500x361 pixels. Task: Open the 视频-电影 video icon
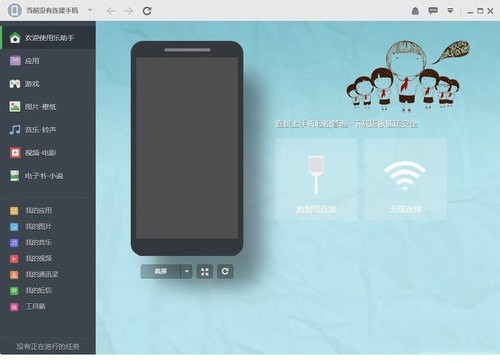(15, 153)
